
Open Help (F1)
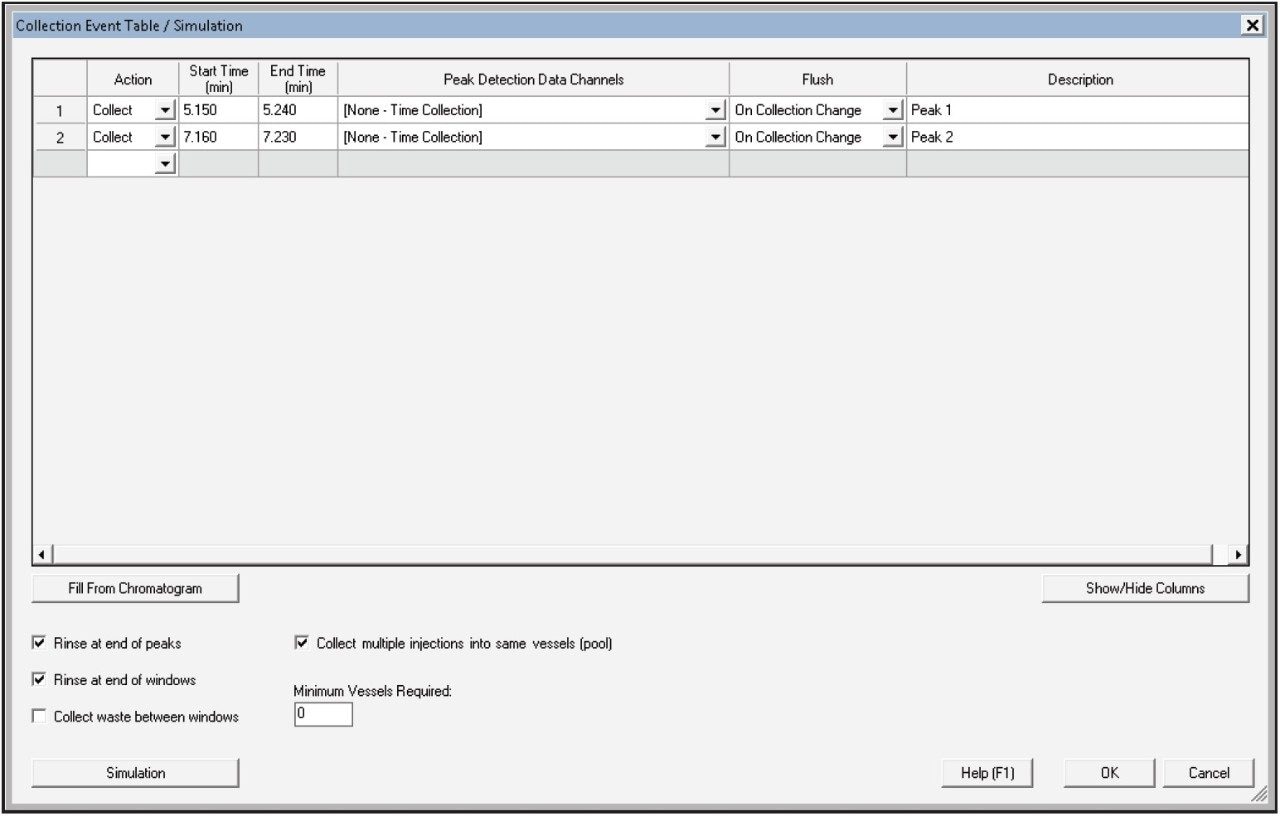tap(987, 773)
